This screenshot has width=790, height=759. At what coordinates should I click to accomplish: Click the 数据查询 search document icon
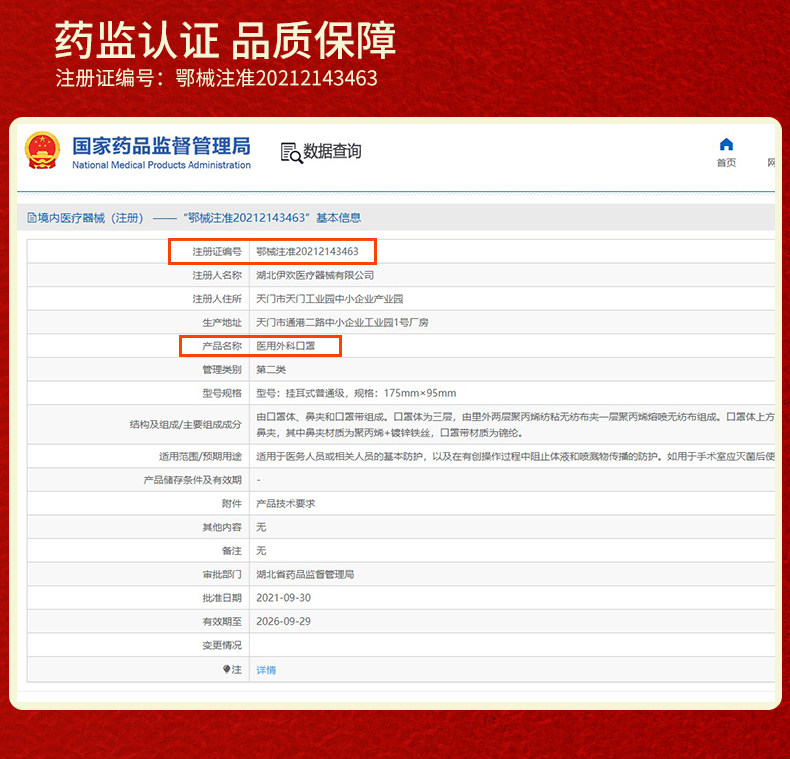tap(291, 153)
